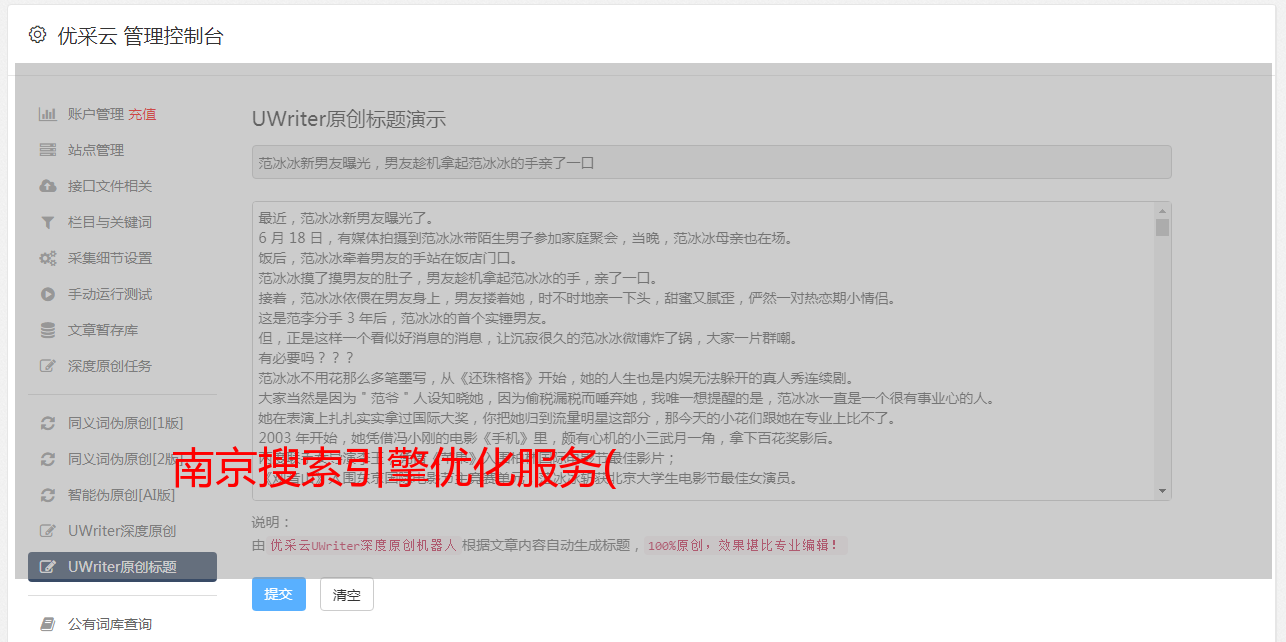This screenshot has width=1286, height=642.
Task: Click the gears icon for 采集细节设置
Action: click(x=47, y=258)
